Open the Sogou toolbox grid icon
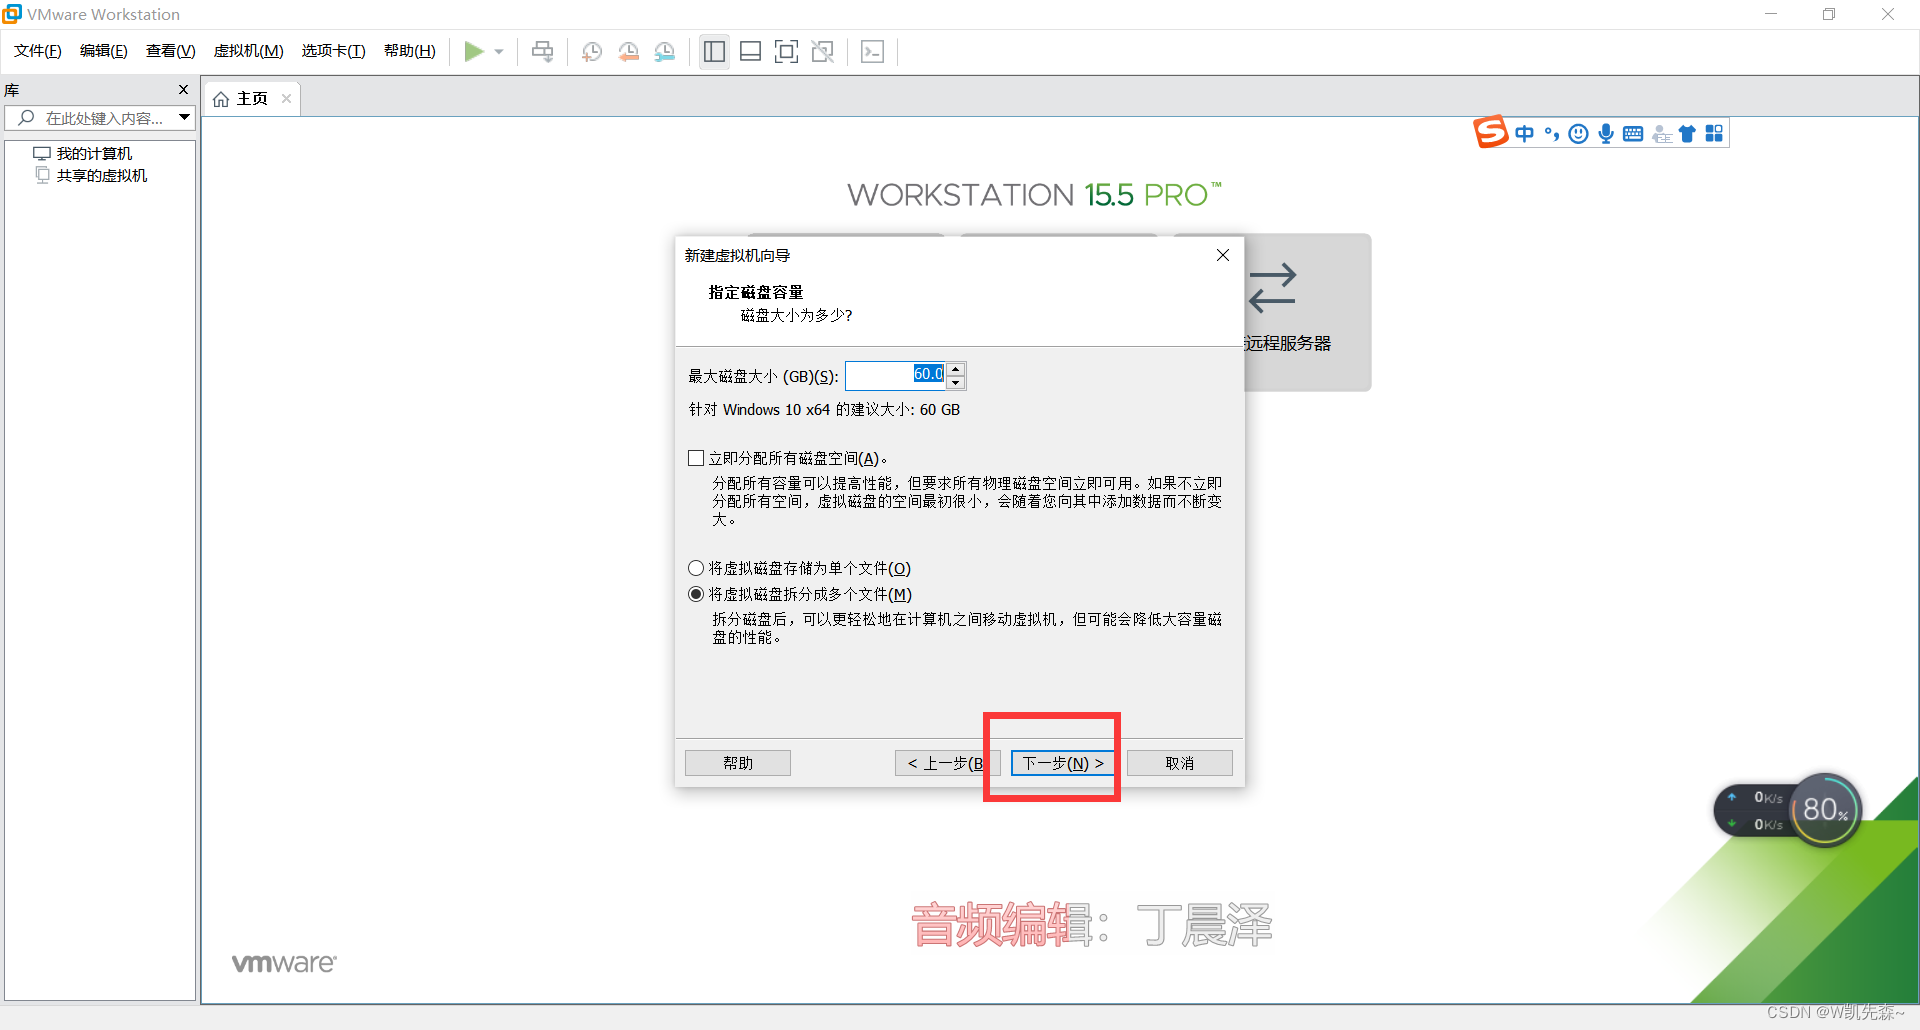 (x=1714, y=134)
